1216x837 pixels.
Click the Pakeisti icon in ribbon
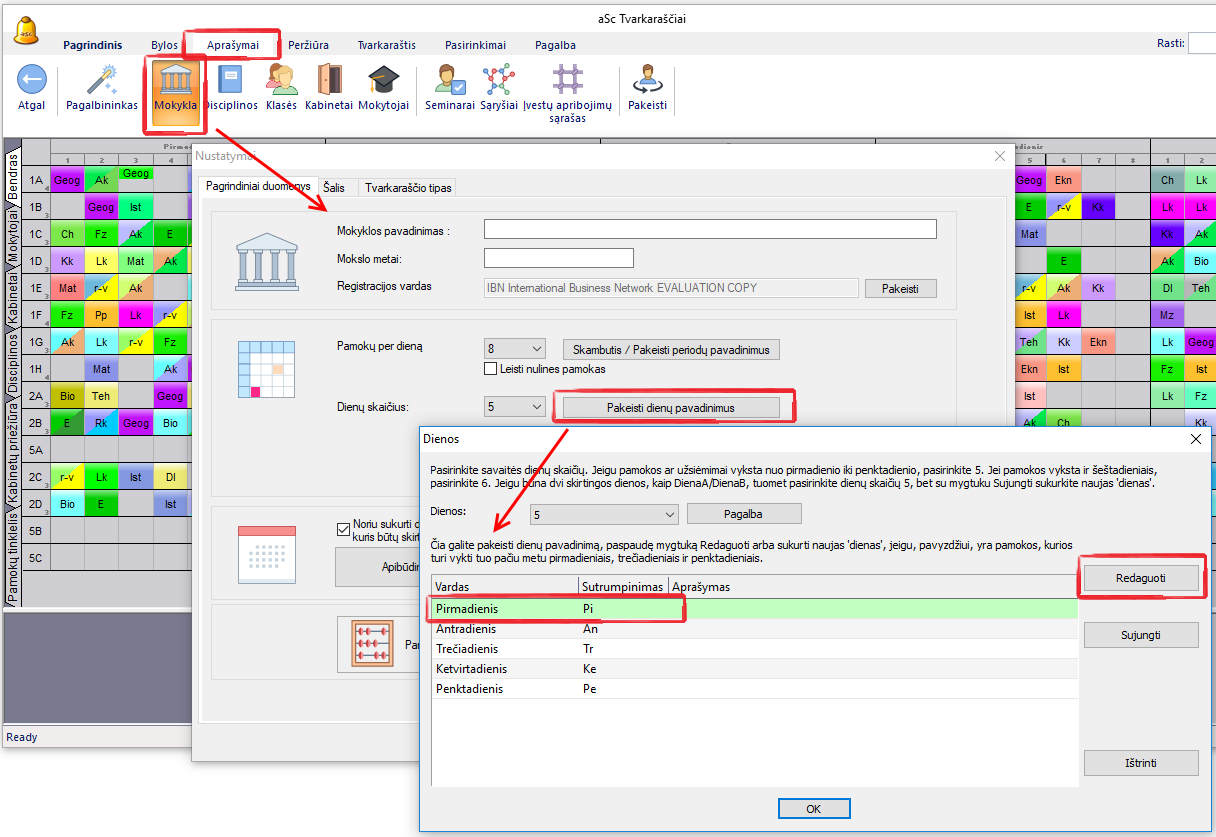coord(647,80)
